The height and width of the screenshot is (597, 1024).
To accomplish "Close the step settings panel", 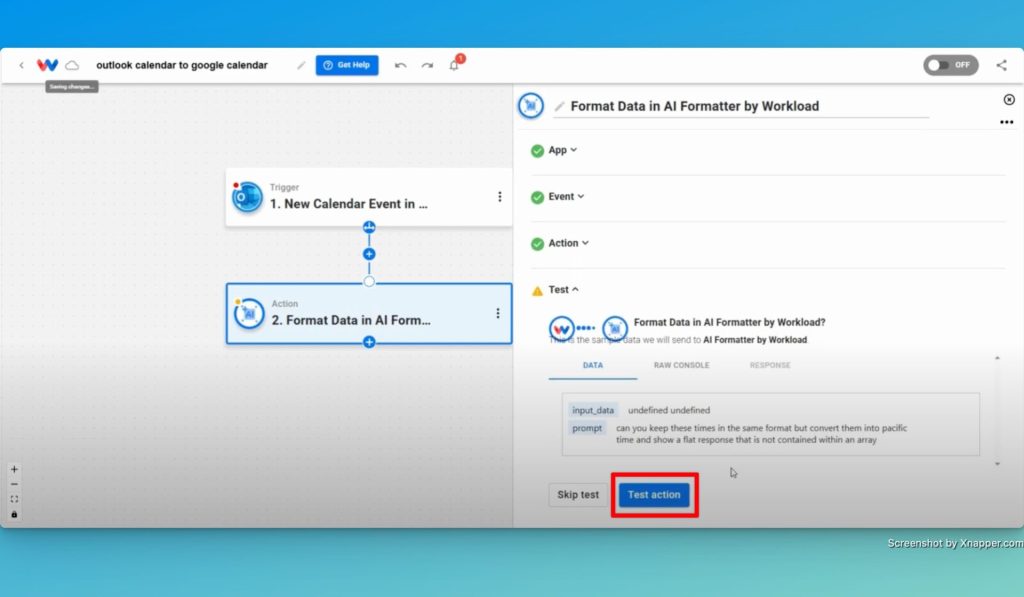I will tap(1009, 99).
